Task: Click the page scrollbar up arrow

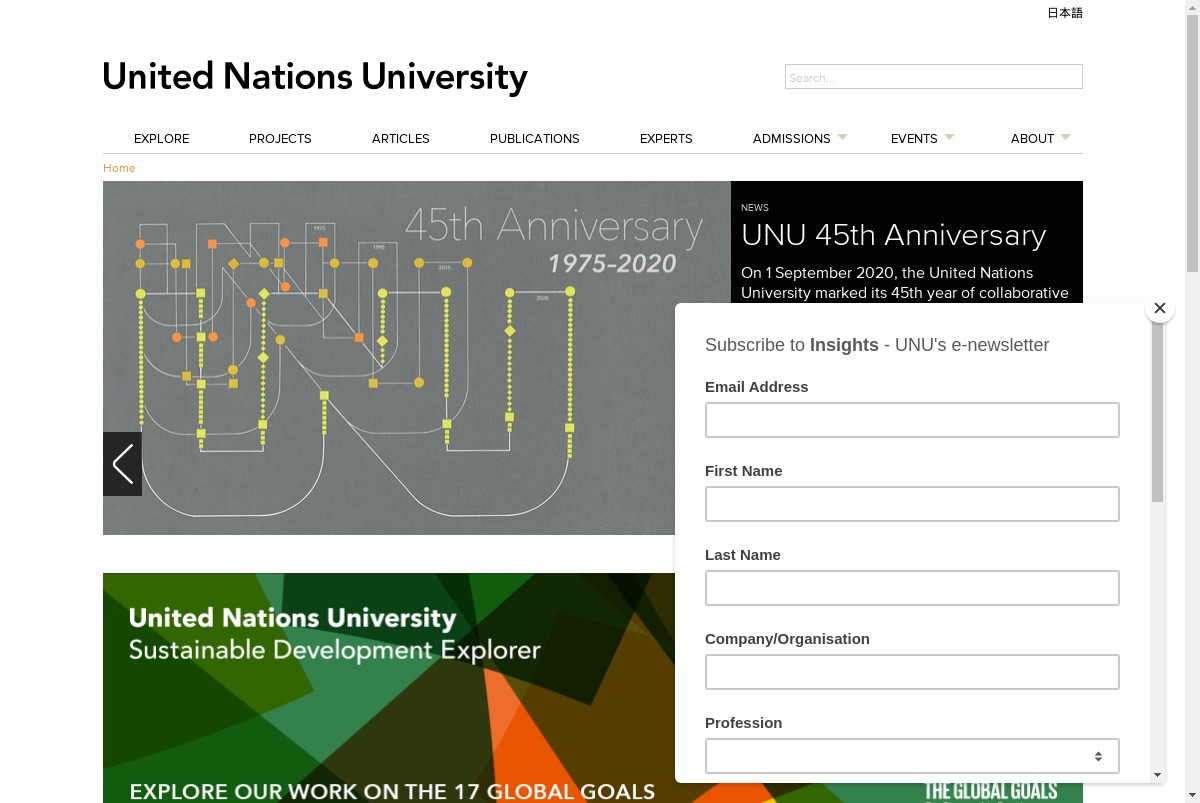Action: 1192,7
